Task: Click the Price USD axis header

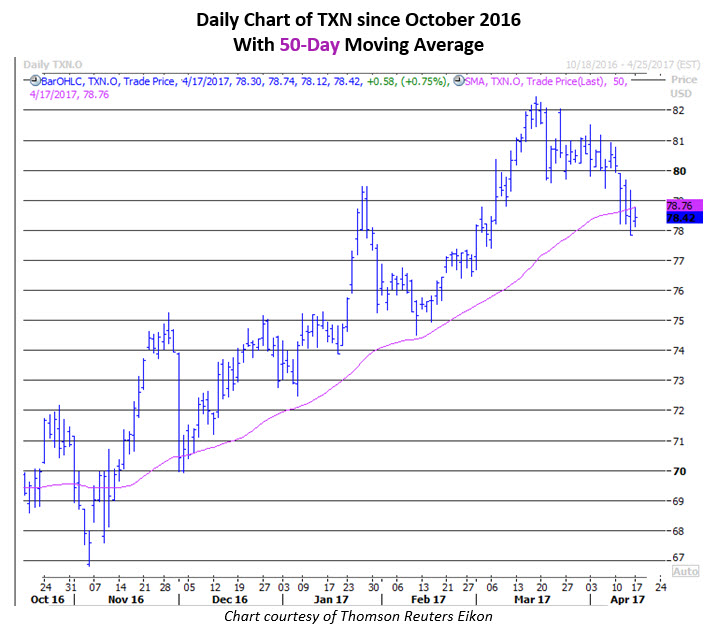Action: (681, 87)
